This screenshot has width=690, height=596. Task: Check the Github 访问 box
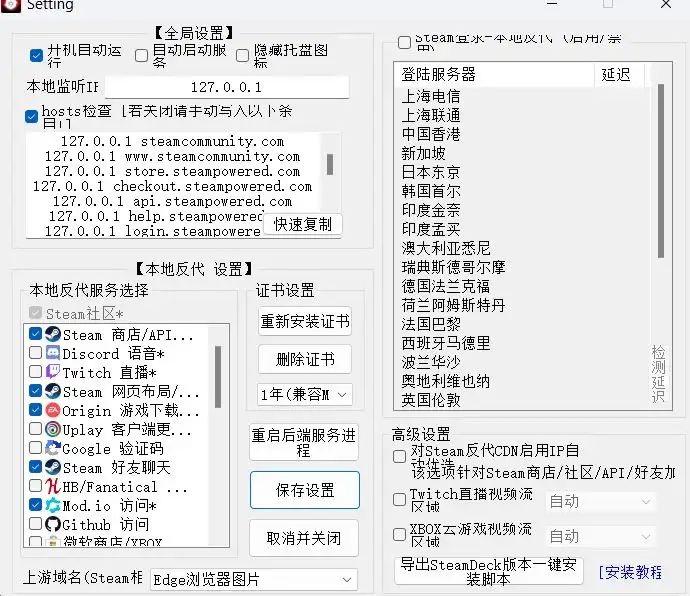(36, 523)
